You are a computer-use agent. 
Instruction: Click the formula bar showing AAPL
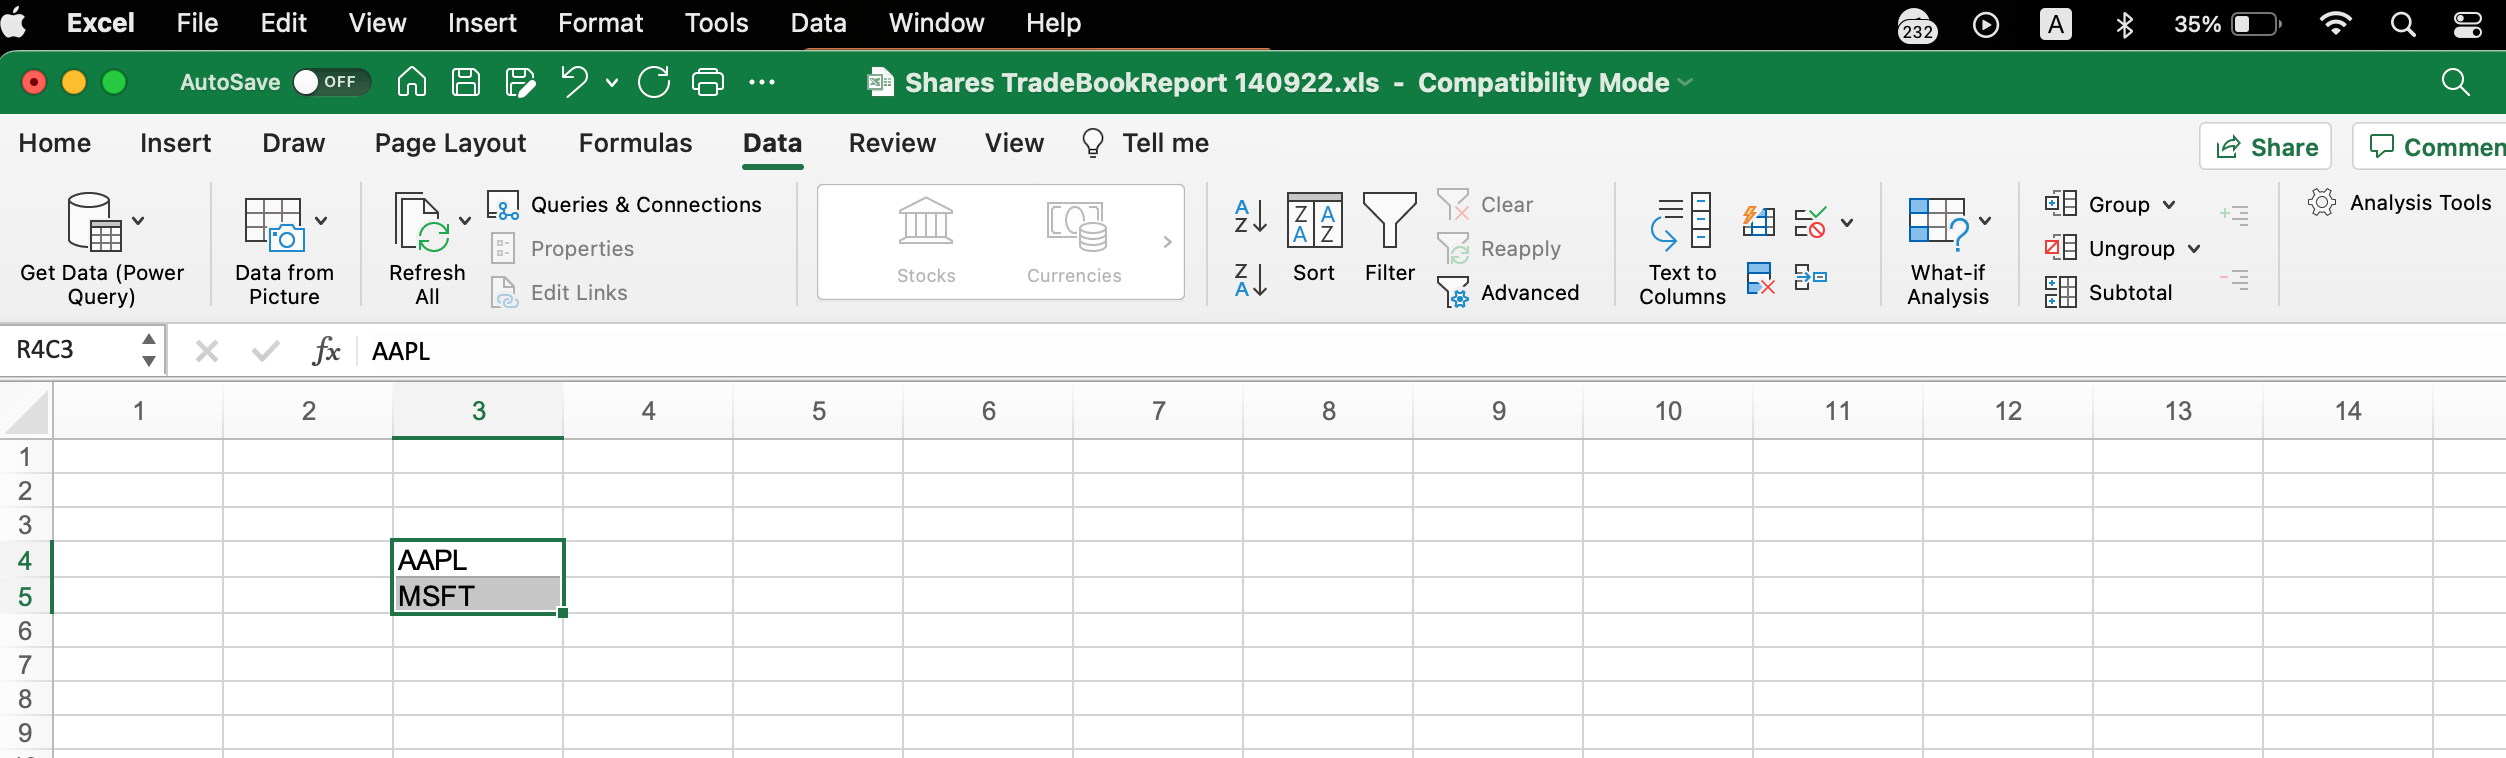[1430, 351]
